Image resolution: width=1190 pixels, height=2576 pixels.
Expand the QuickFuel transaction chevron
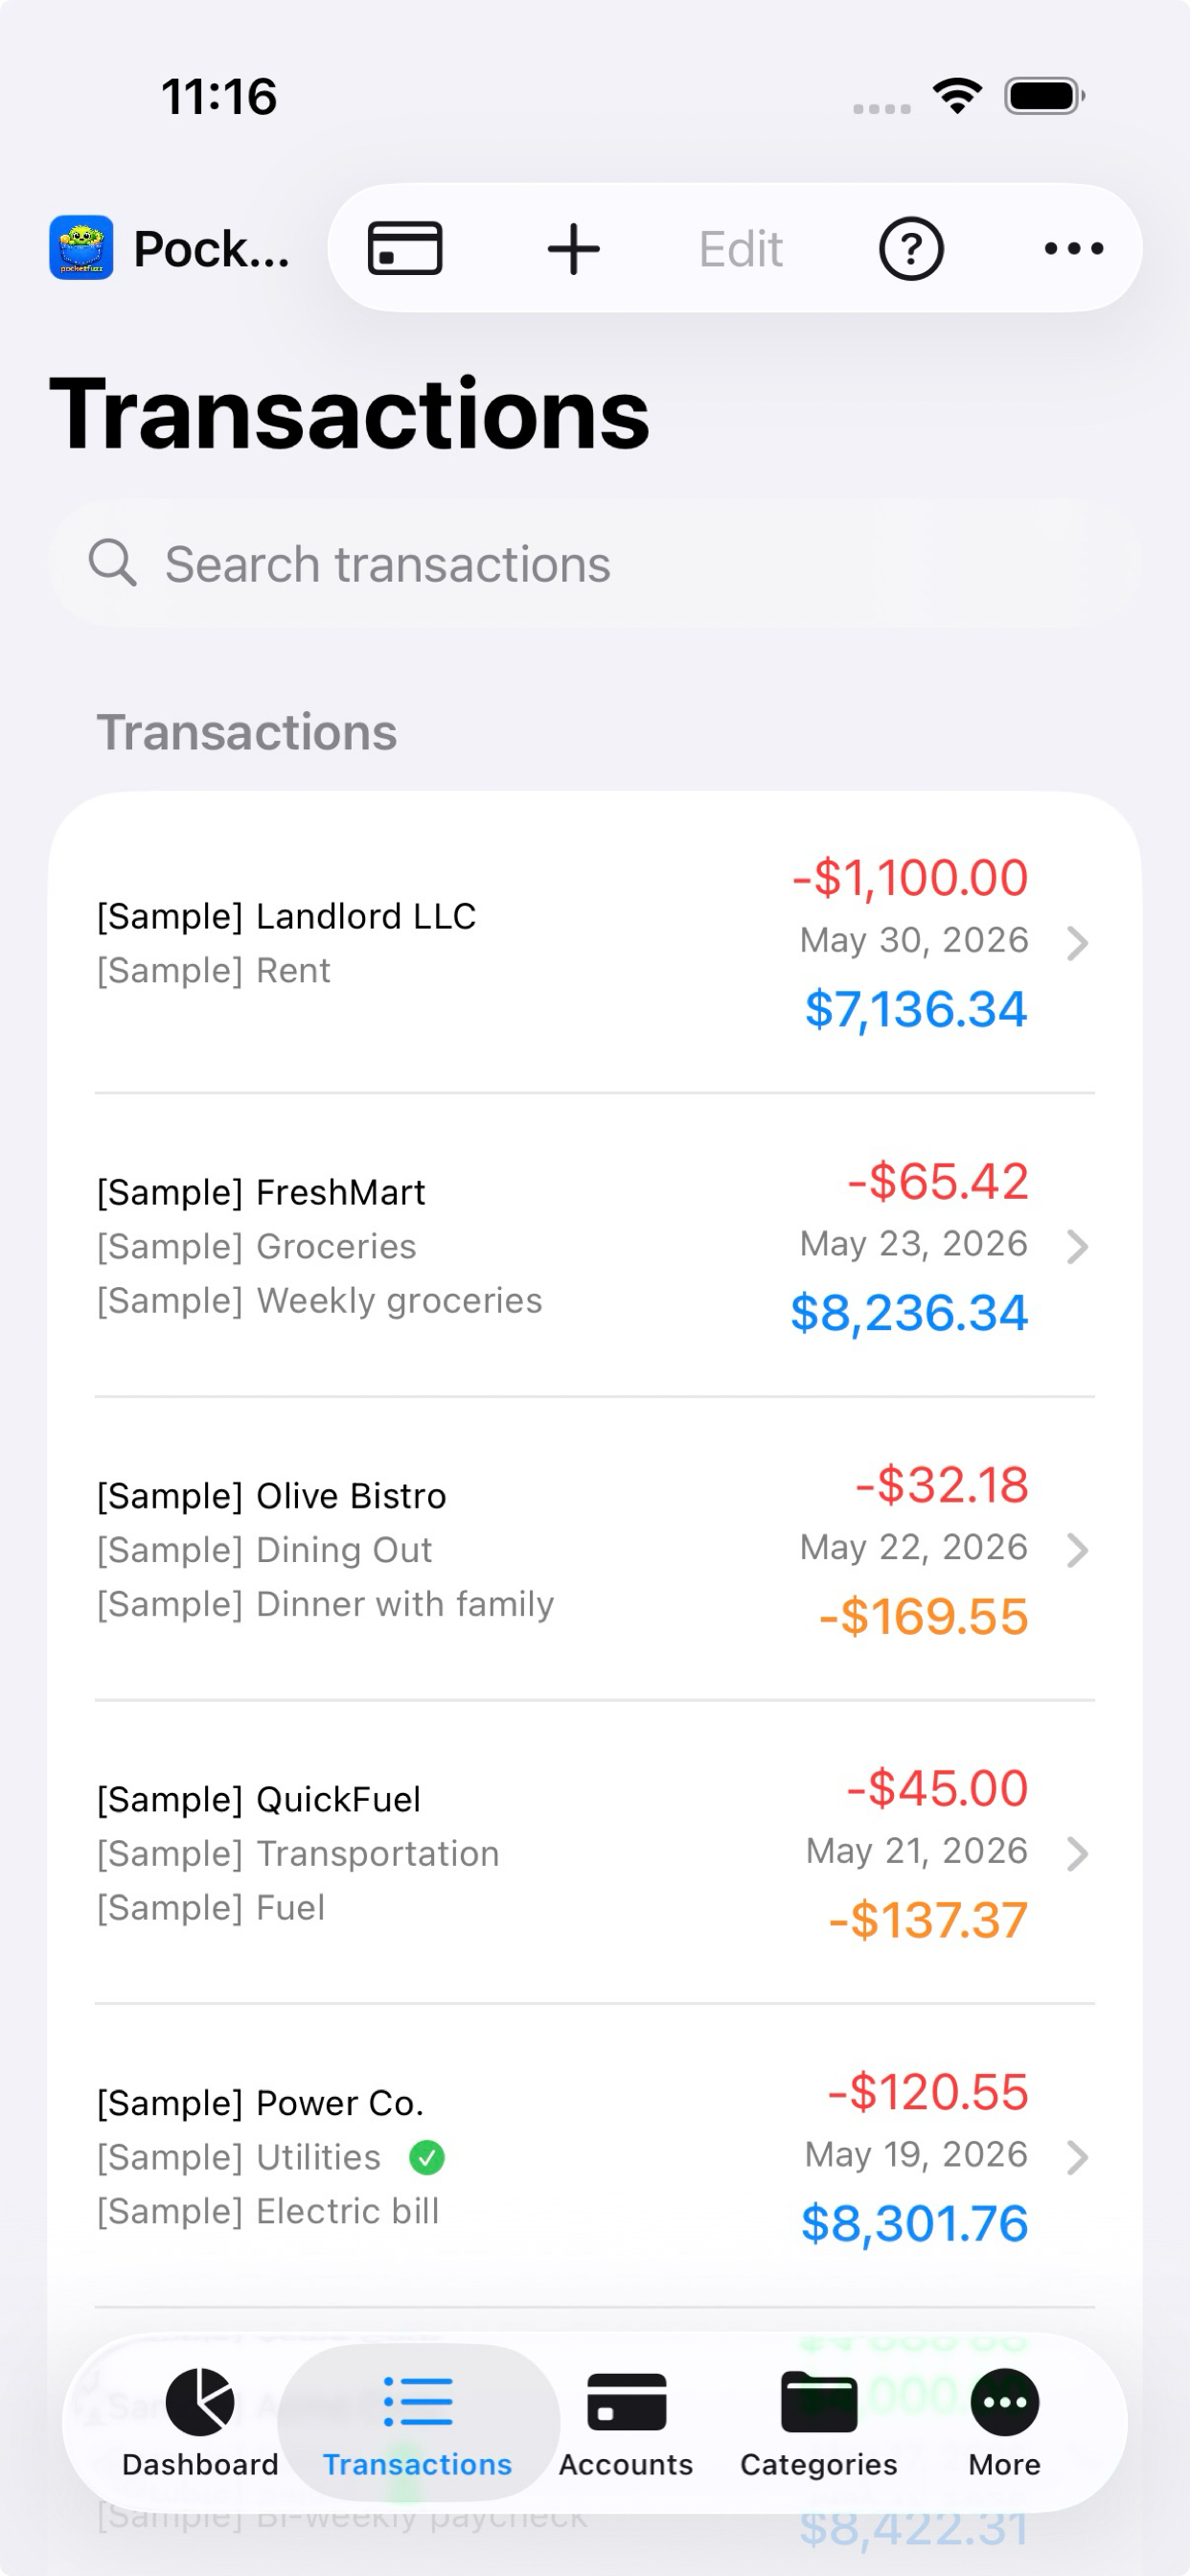point(1077,1853)
